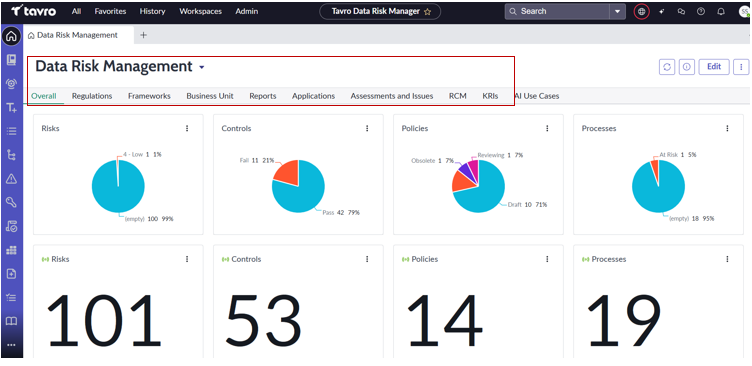Switch to the Regulations tab
The height and width of the screenshot is (366, 752).
[x=92, y=96]
